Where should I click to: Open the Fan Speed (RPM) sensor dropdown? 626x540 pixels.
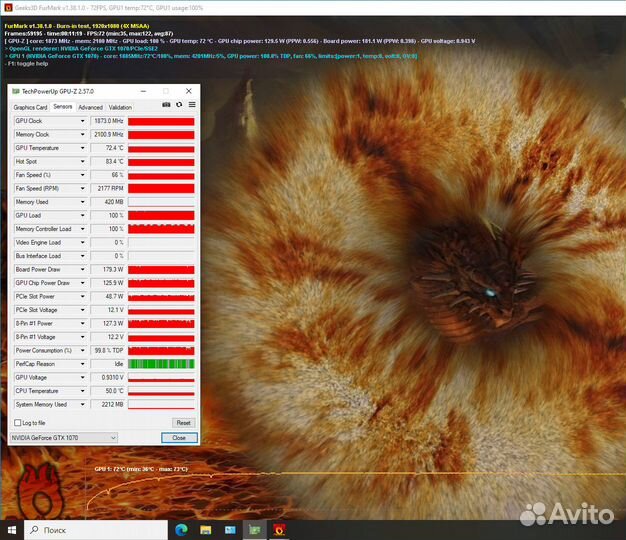click(x=83, y=188)
